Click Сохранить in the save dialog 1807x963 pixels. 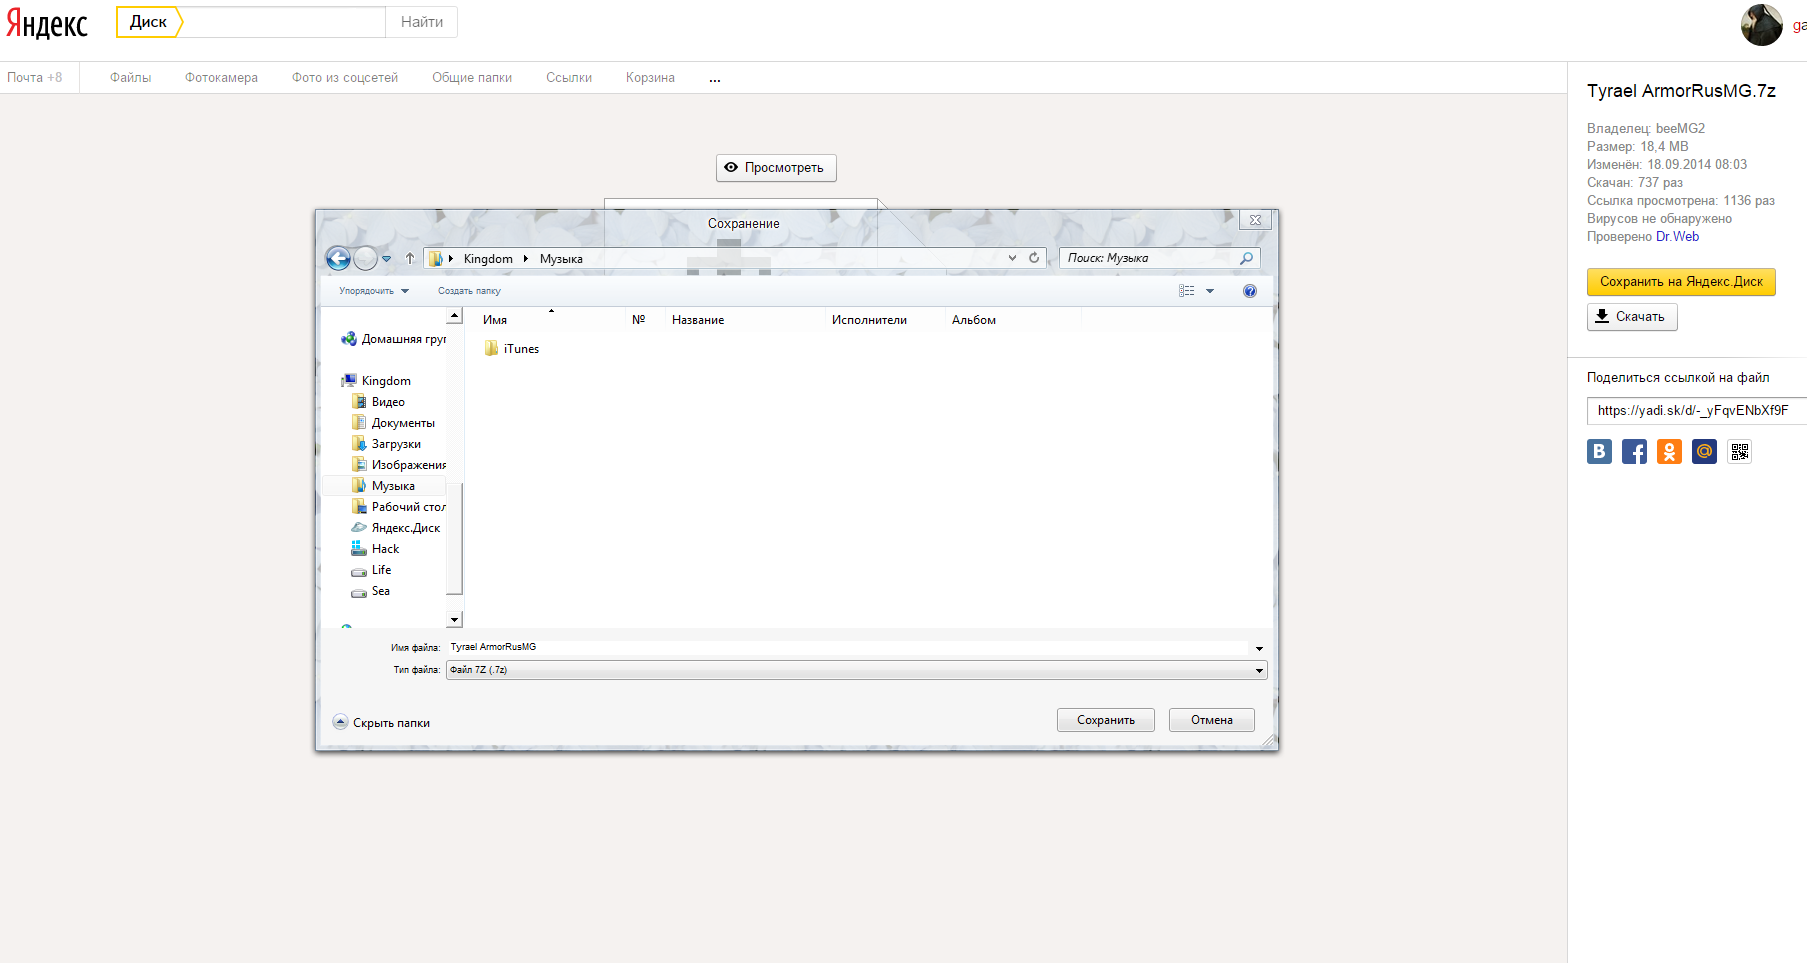1106,720
